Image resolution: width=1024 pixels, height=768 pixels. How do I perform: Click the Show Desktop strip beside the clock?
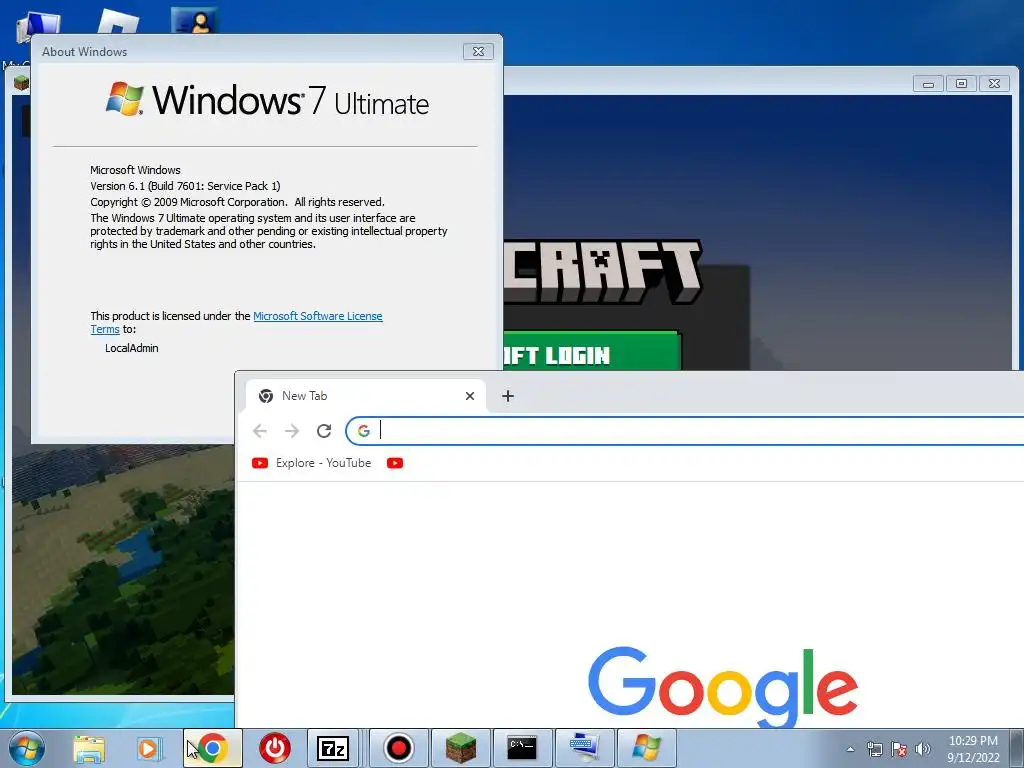pos(1018,749)
